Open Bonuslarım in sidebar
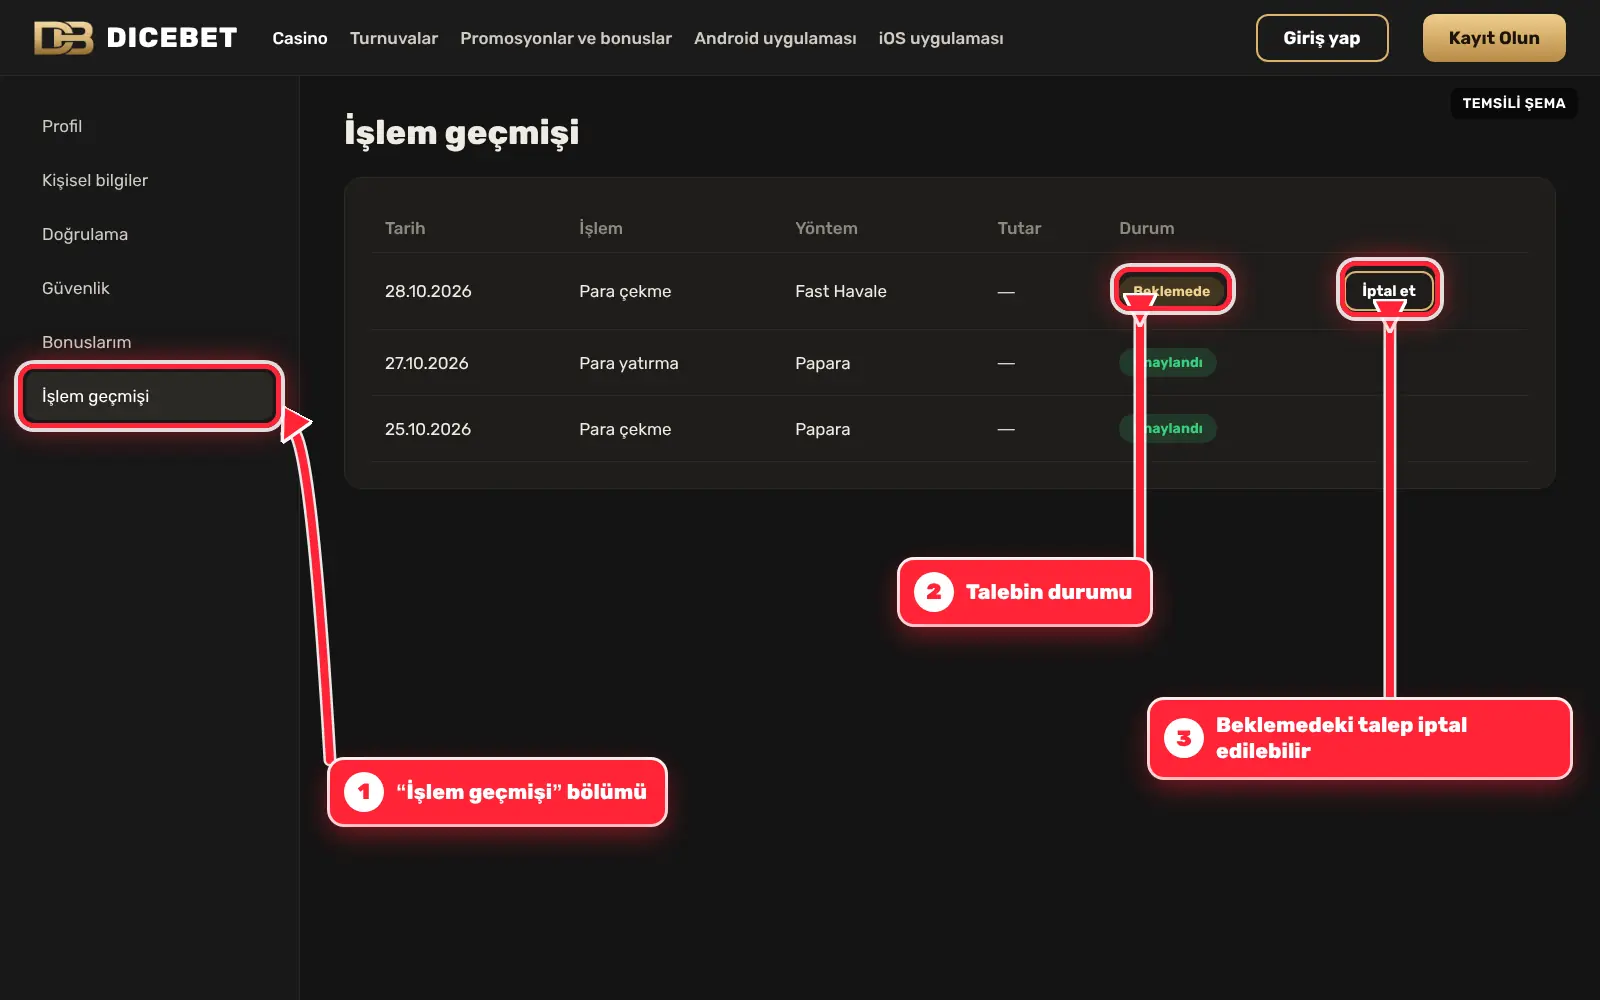Image resolution: width=1600 pixels, height=1000 pixels. click(x=87, y=342)
